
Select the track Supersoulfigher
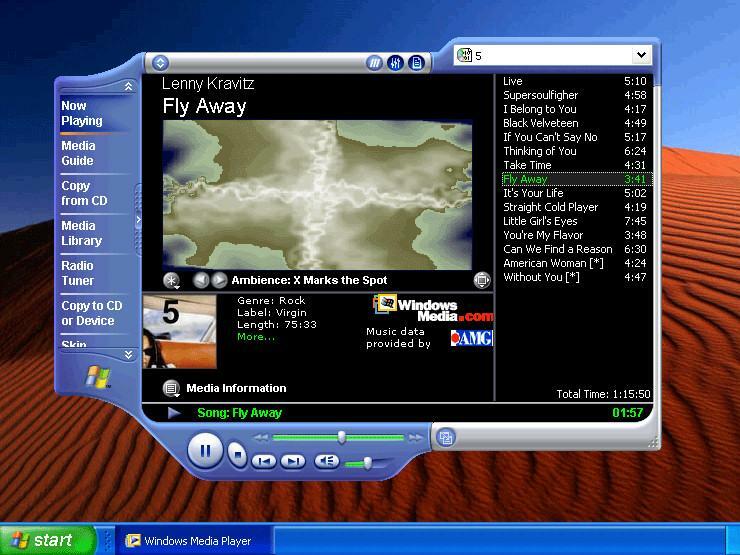pos(575,95)
